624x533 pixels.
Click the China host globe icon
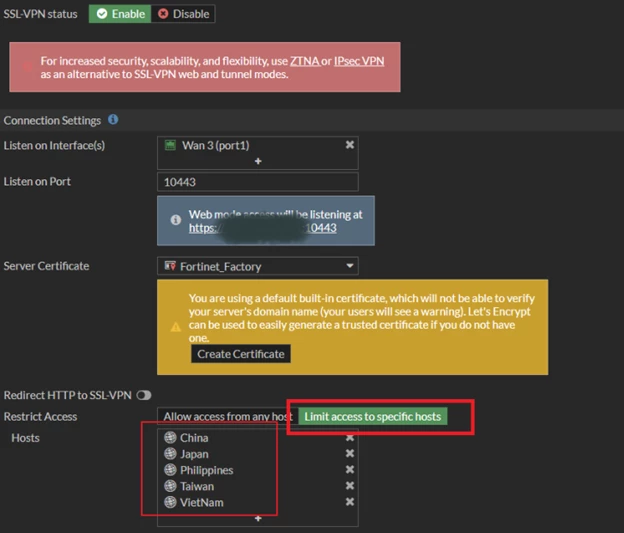(170, 437)
